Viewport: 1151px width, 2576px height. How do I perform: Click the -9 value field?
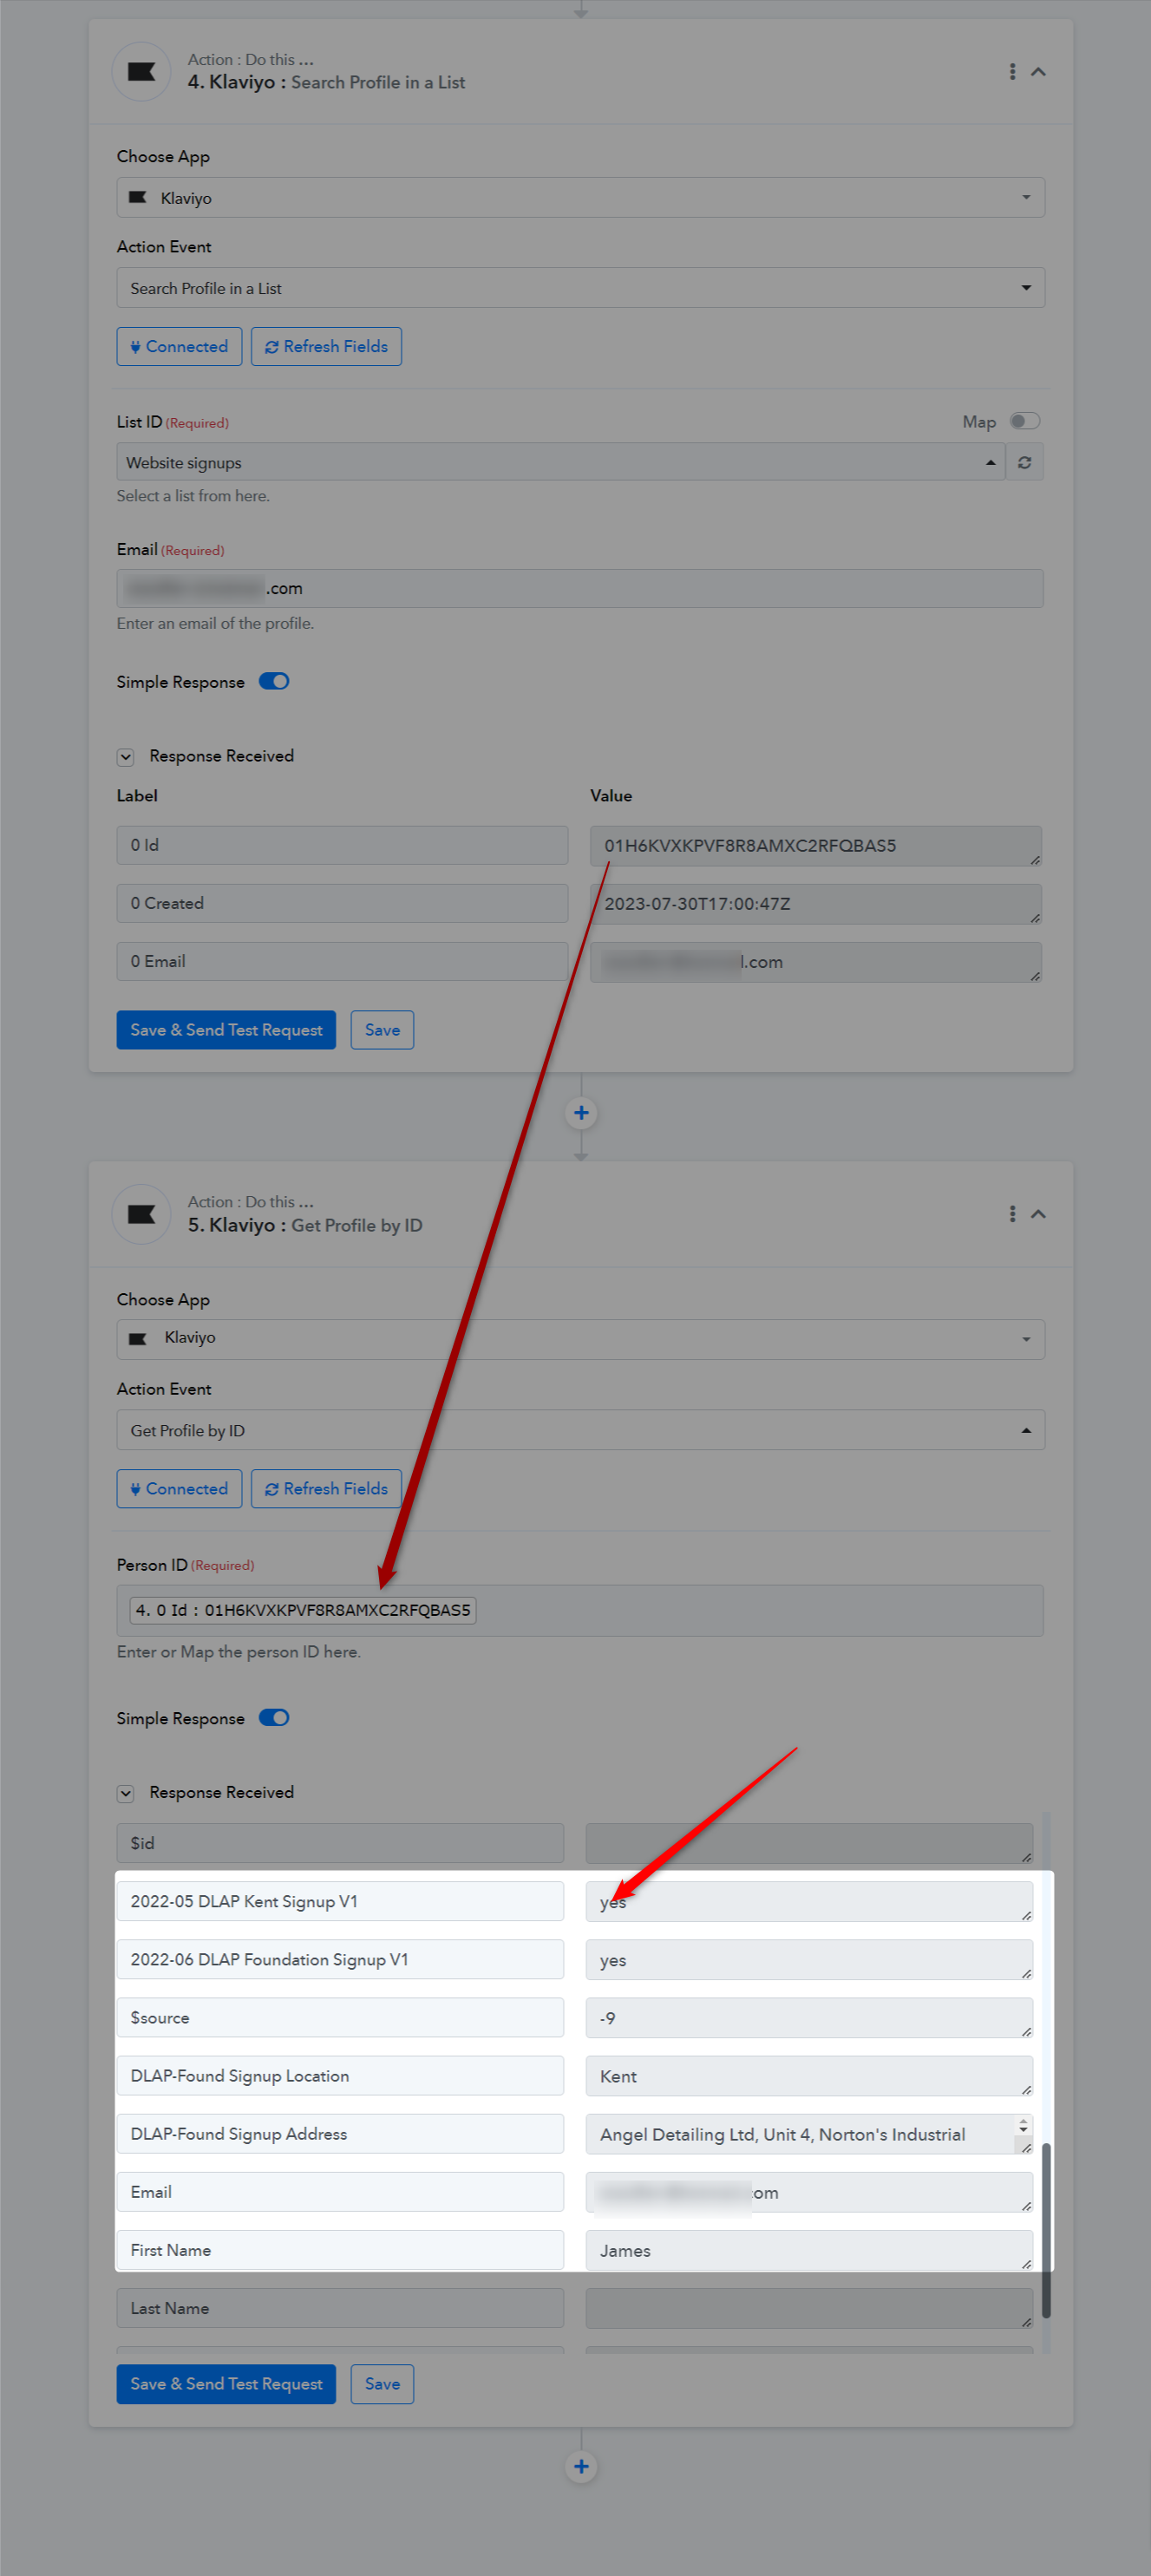point(809,2018)
